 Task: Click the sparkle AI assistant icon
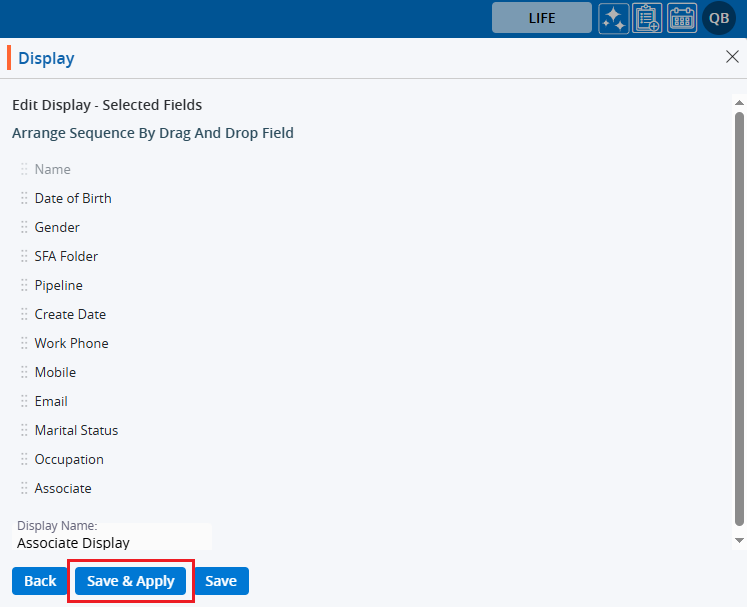click(x=614, y=18)
